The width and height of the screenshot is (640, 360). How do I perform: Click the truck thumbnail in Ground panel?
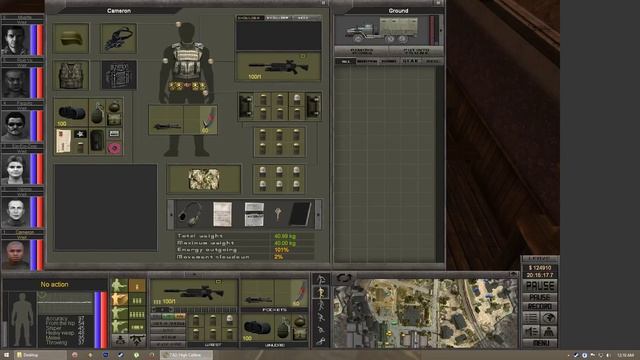[382, 30]
